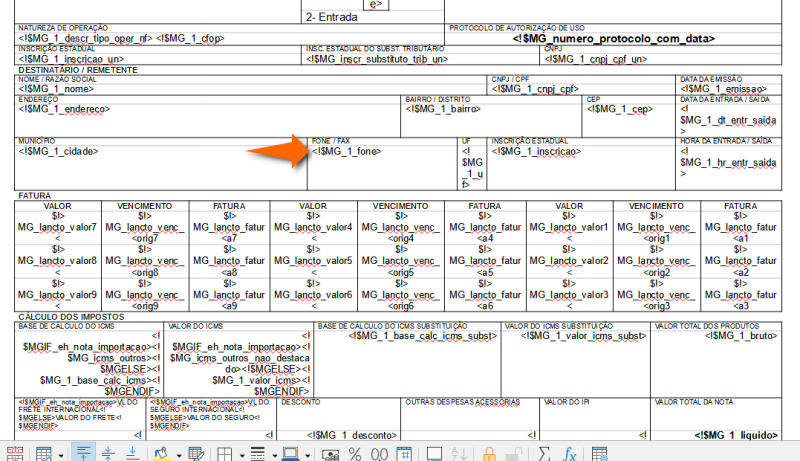The width and height of the screenshot is (800, 461).
Task: Open AutoFormat table styles
Action: coord(196,453)
